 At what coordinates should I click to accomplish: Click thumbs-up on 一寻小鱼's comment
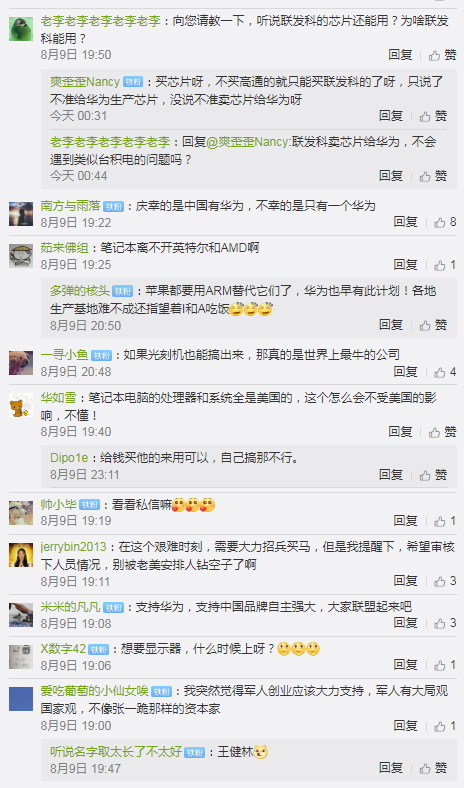[x=445, y=371]
